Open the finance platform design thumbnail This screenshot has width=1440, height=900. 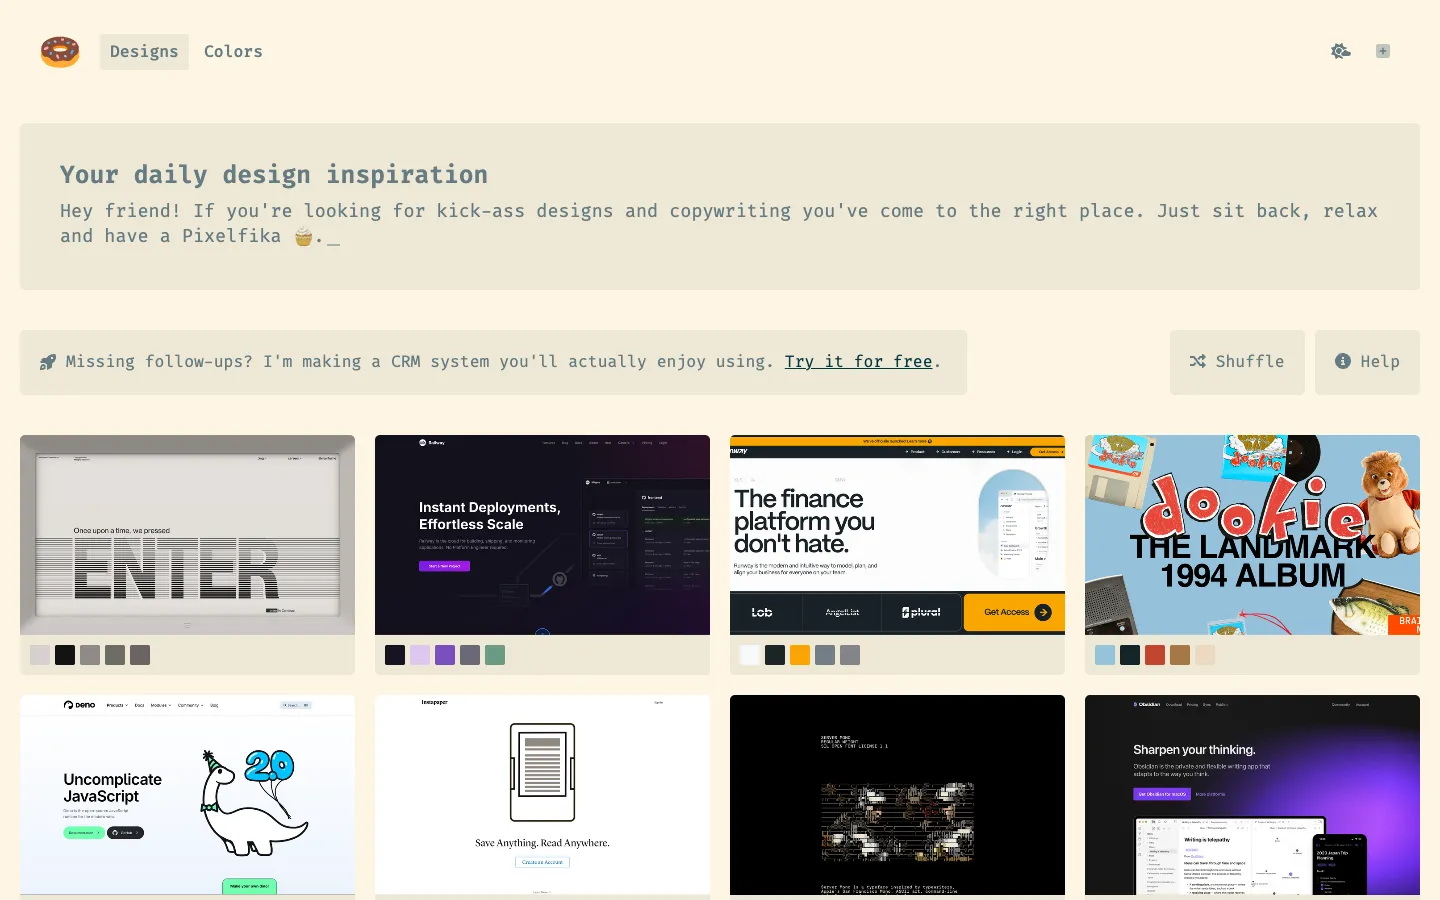click(x=897, y=535)
